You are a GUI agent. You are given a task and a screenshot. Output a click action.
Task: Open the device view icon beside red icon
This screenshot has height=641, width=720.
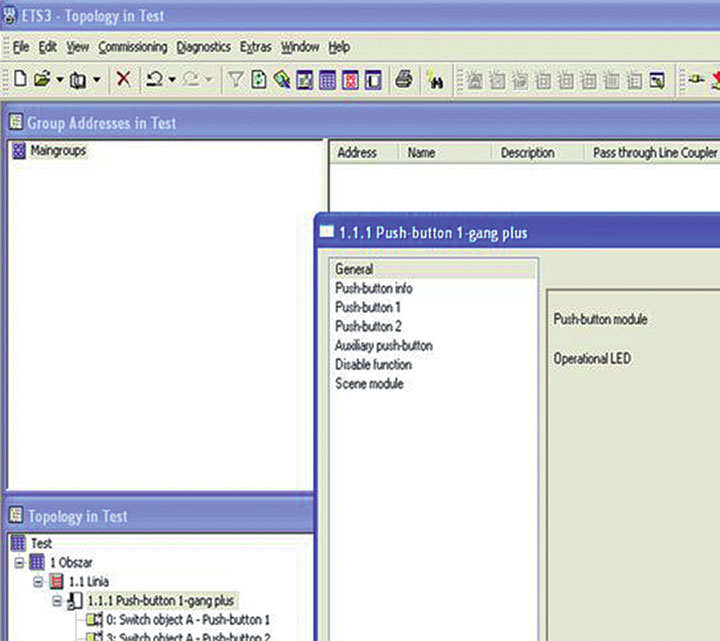click(x=373, y=81)
